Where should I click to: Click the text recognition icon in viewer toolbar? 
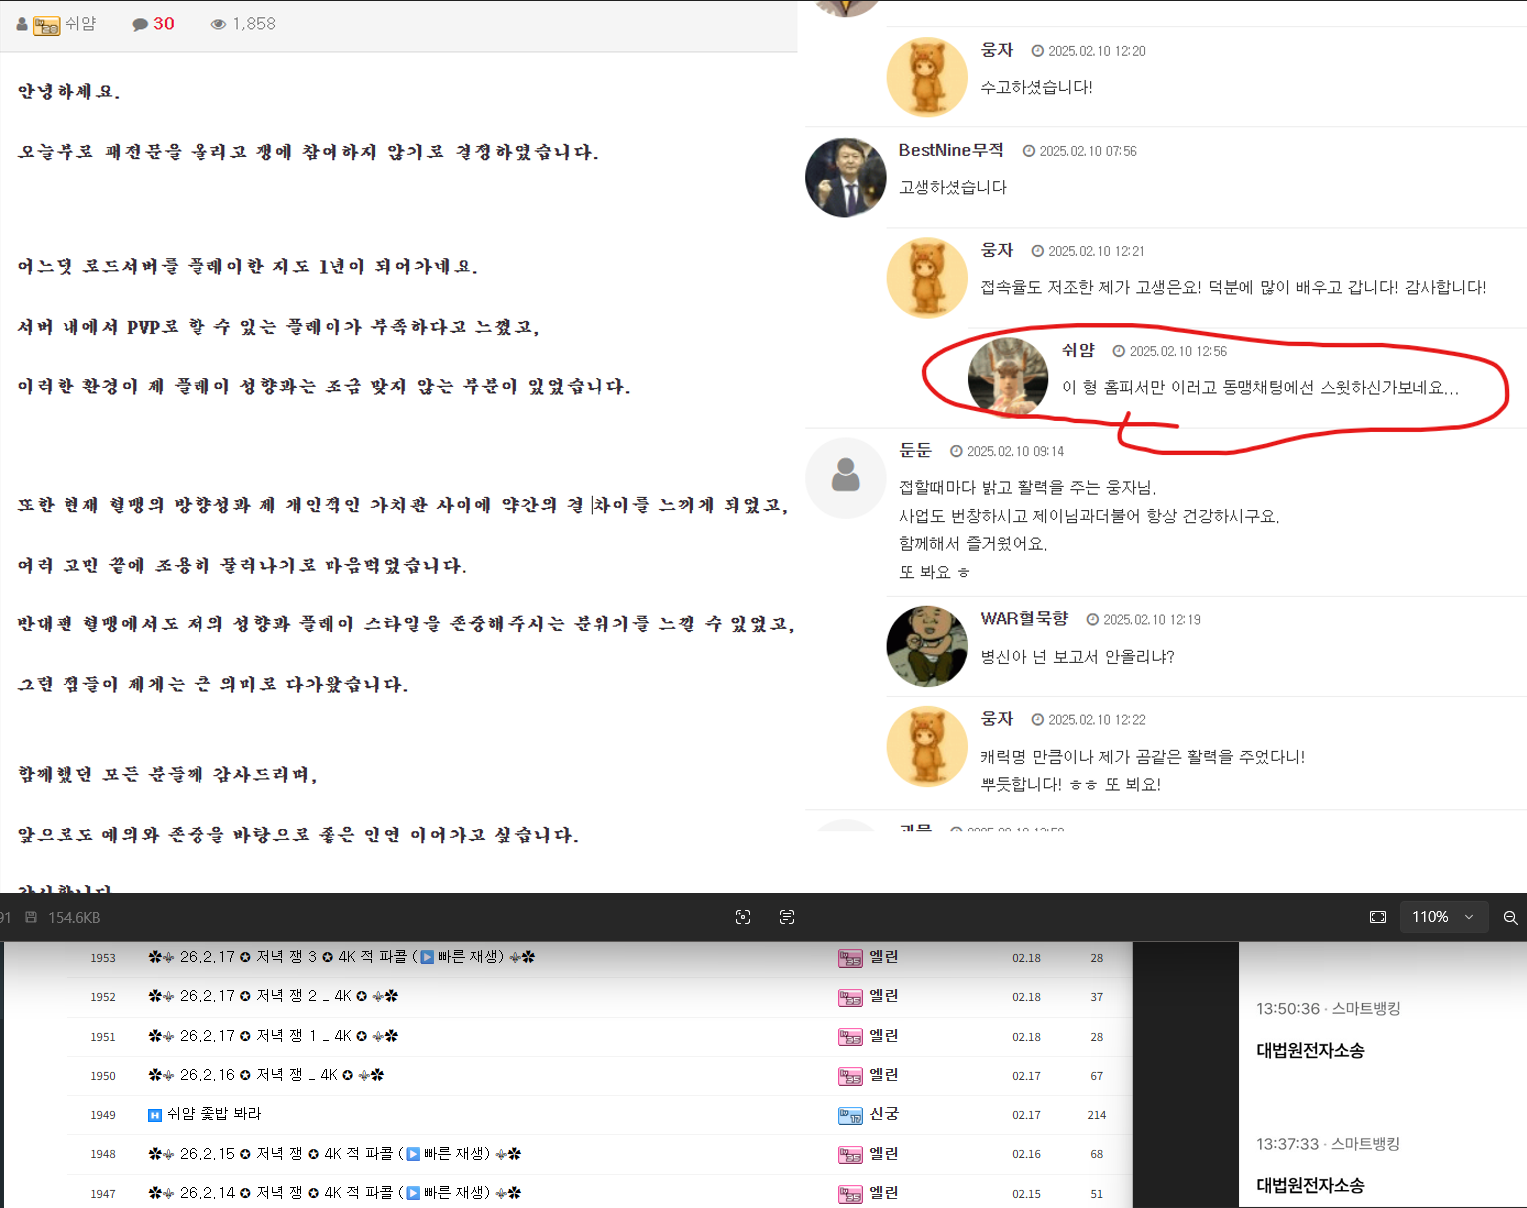point(787,917)
